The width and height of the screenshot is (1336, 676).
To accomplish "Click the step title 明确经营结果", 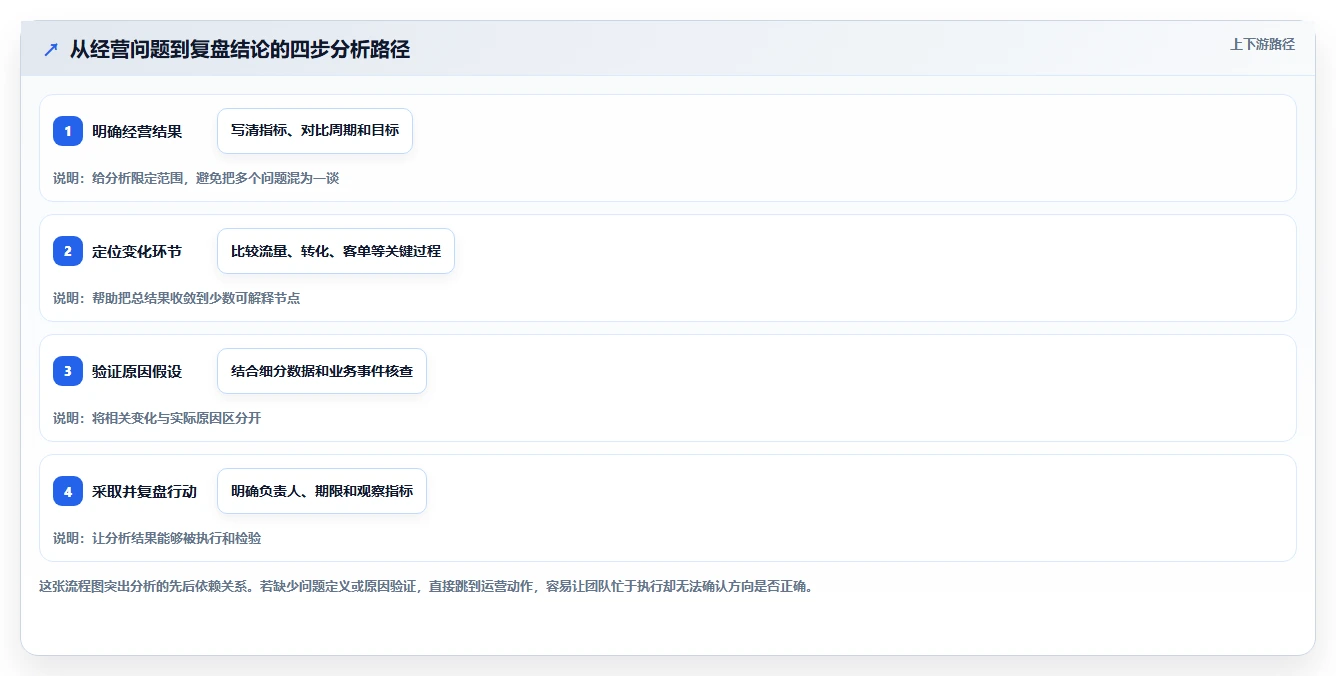I will click(137, 131).
